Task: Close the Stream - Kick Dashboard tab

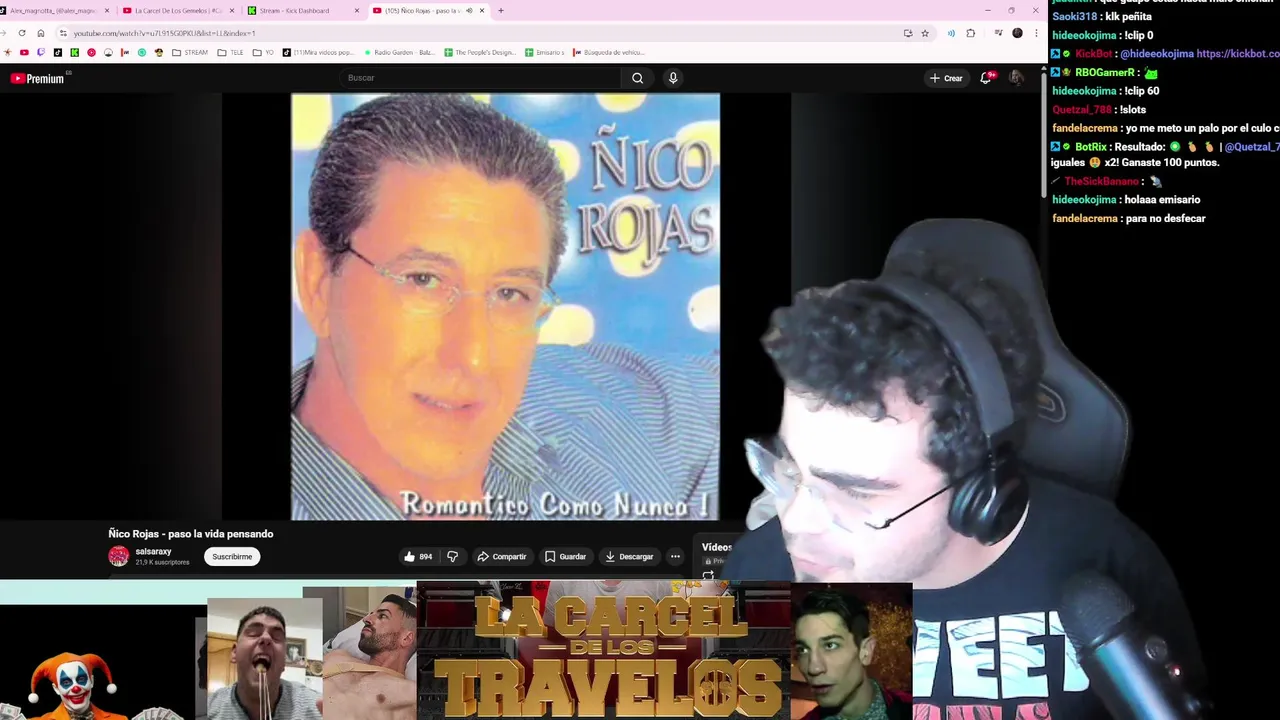Action: 357,11
